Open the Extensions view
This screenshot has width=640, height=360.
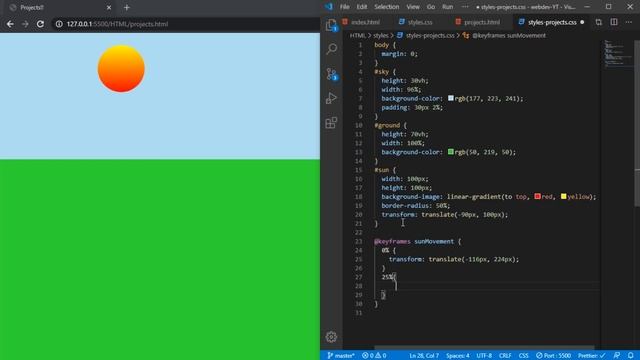[331, 122]
